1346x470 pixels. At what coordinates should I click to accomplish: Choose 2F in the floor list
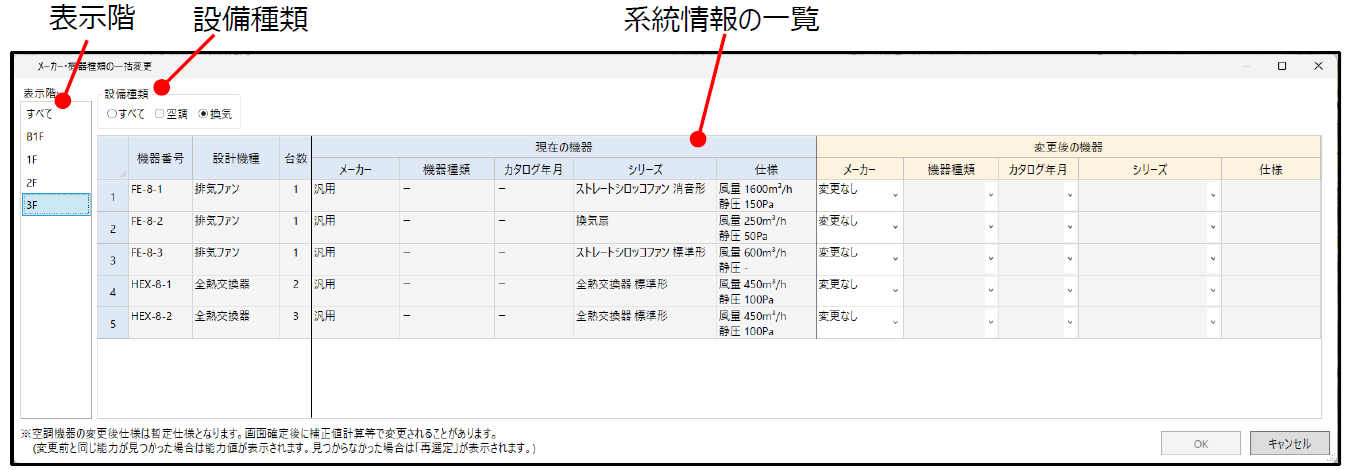pyautogui.click(x=34, y=182)
